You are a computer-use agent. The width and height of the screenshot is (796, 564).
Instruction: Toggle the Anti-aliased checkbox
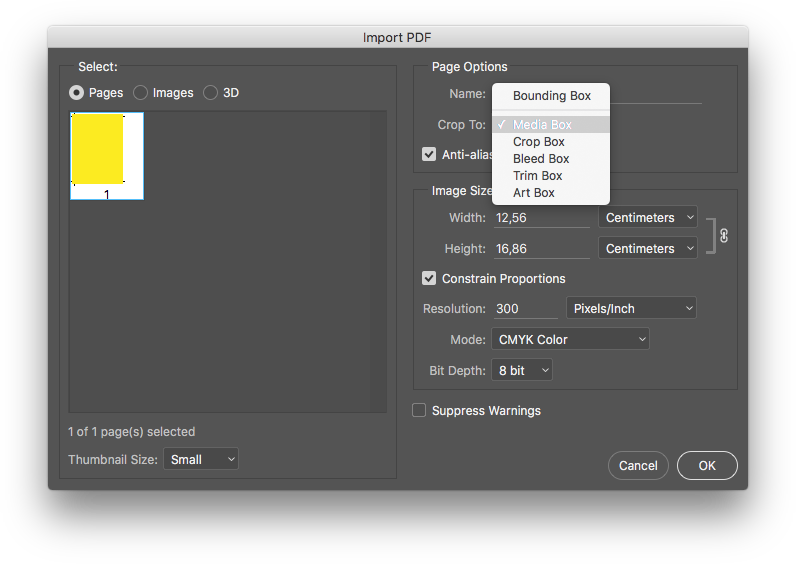click(x=429, y=154)
